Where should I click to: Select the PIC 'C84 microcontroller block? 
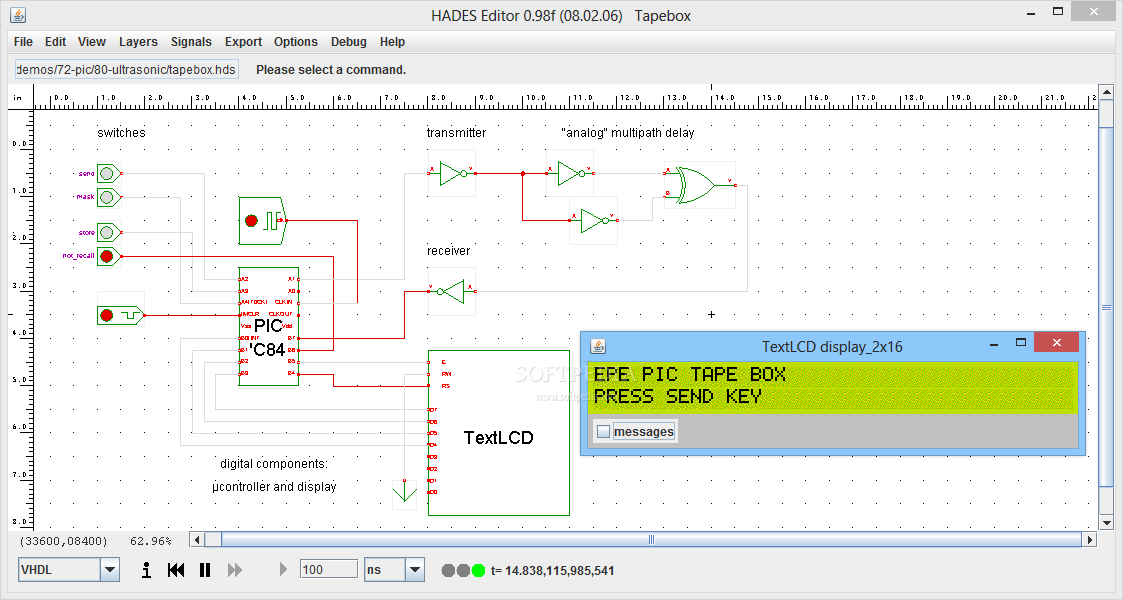269,326
